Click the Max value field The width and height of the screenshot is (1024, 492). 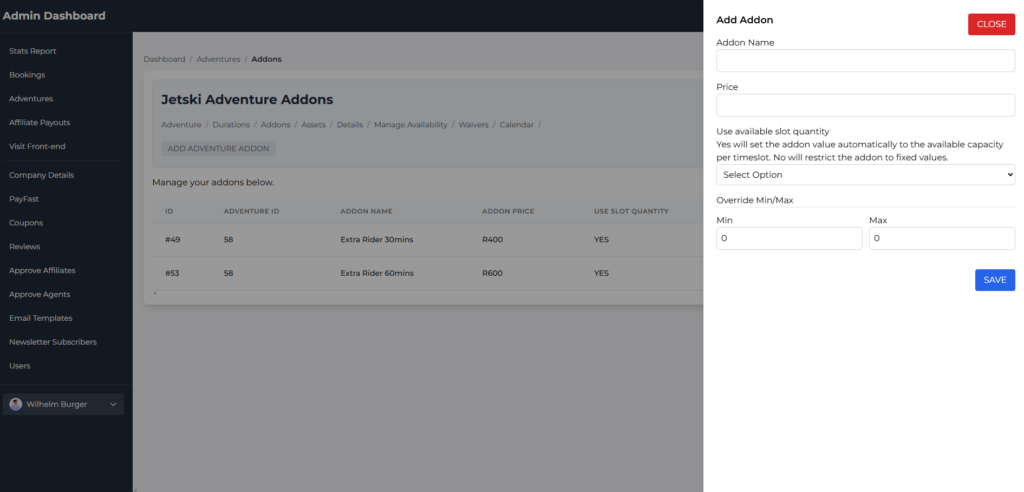click(x=942, y=238)
